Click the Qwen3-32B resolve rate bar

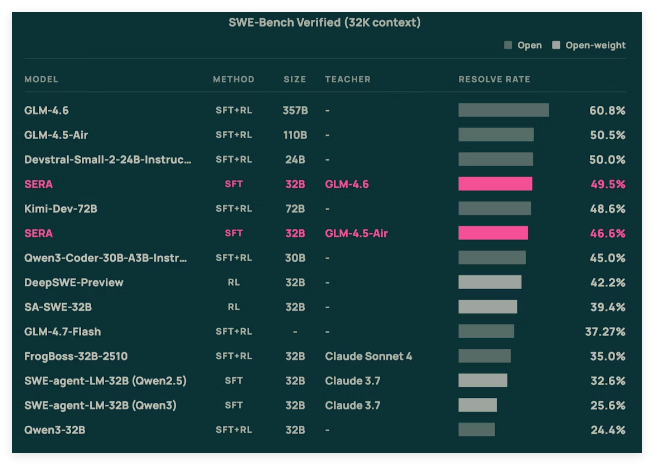476,430
